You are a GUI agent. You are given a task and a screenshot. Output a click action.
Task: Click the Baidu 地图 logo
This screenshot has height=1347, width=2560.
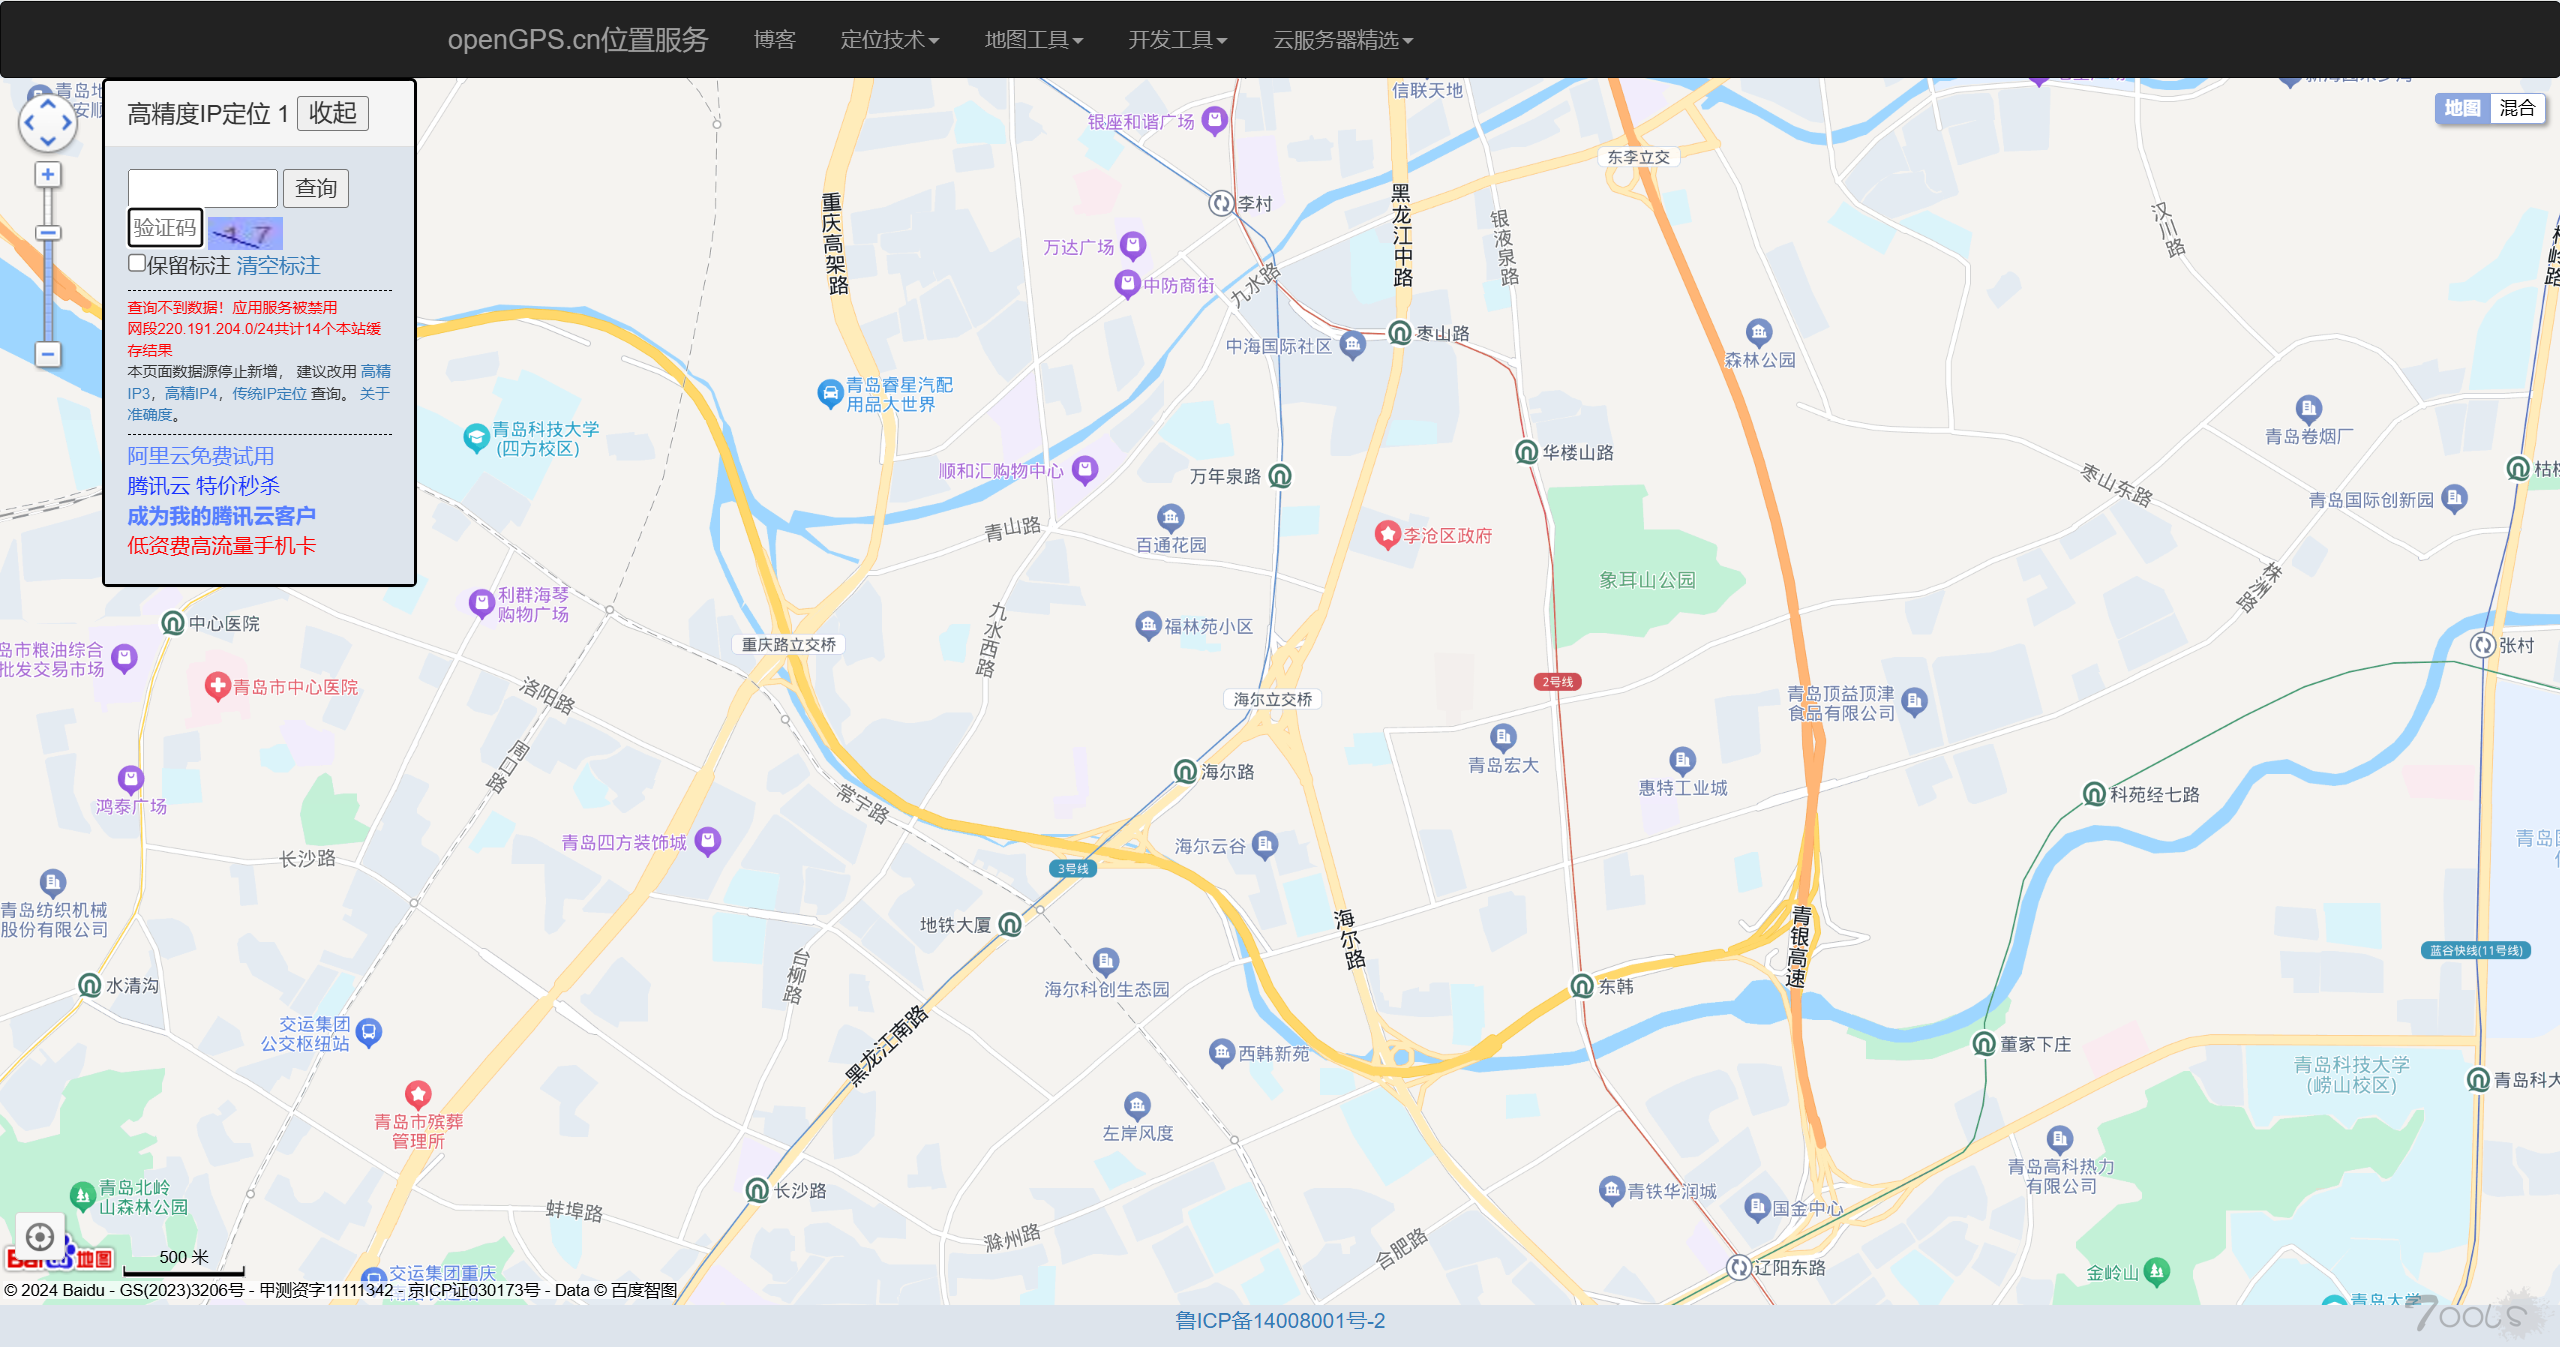[x=60, y=1258]
